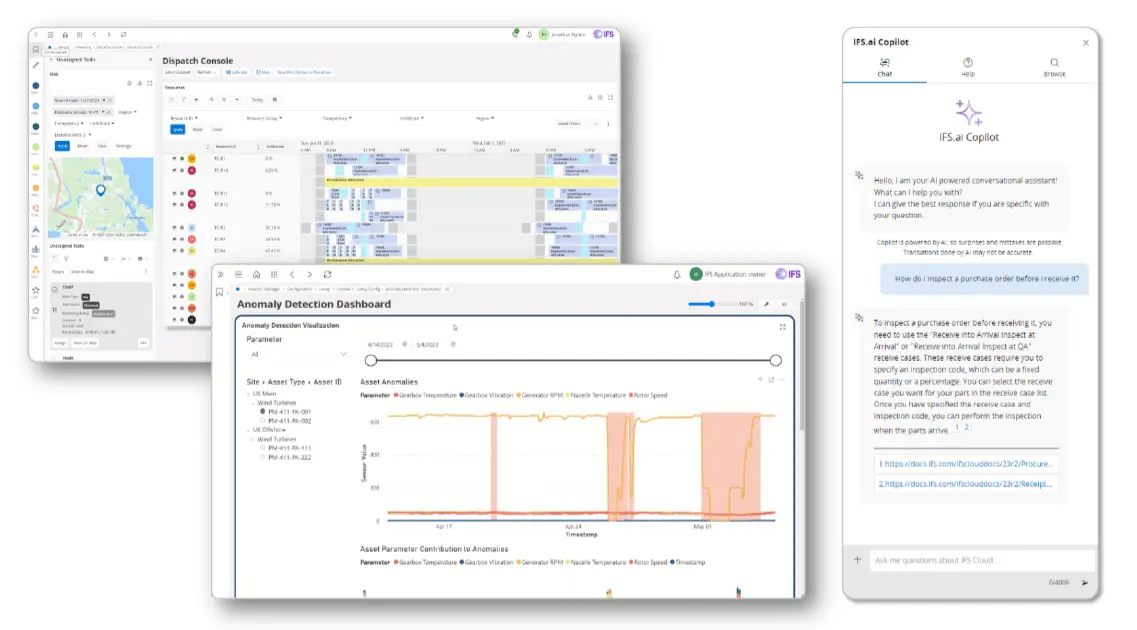Open apps grid in Anomaly Dashboard window
This screenshot has width=1137, height=630.
click(x=274, y=275)
